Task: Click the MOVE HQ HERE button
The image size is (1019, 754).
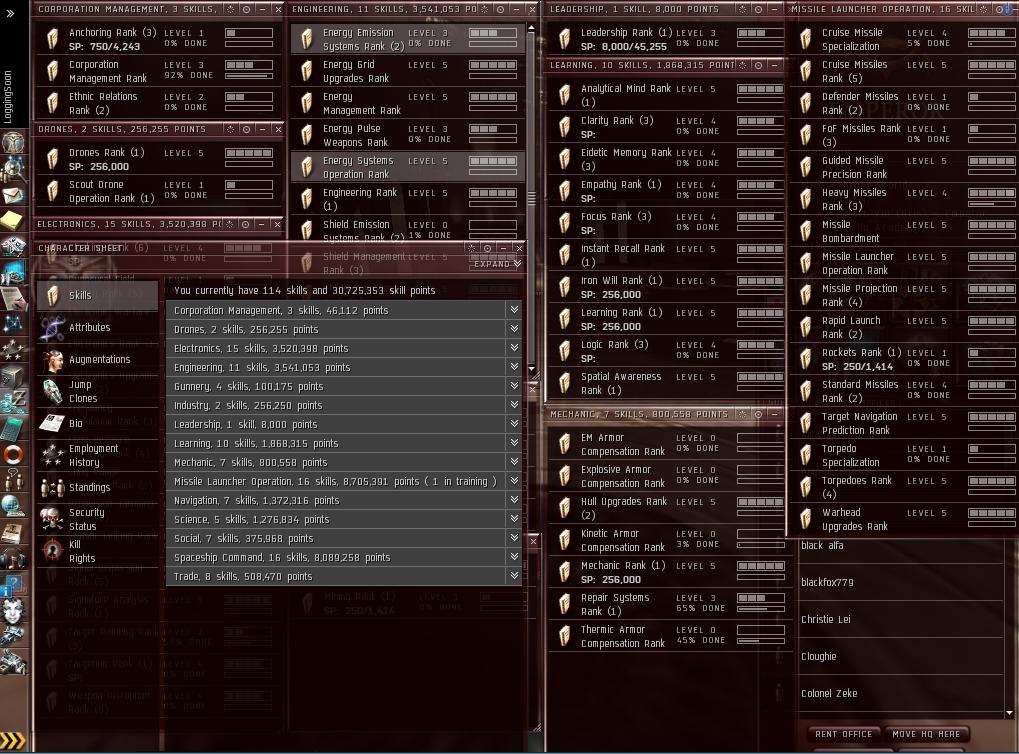Action: (x=926, y=734)
